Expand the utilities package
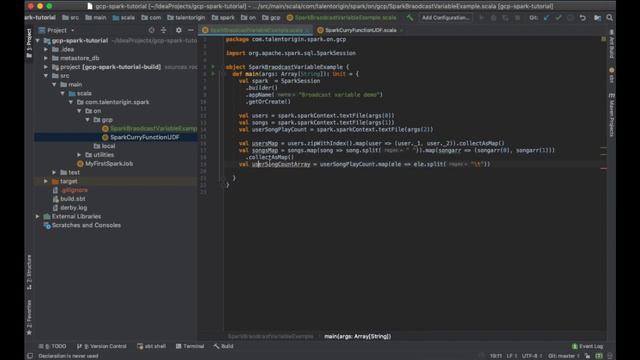This screenshot has width=640, height=360. [x=79, y=155]
